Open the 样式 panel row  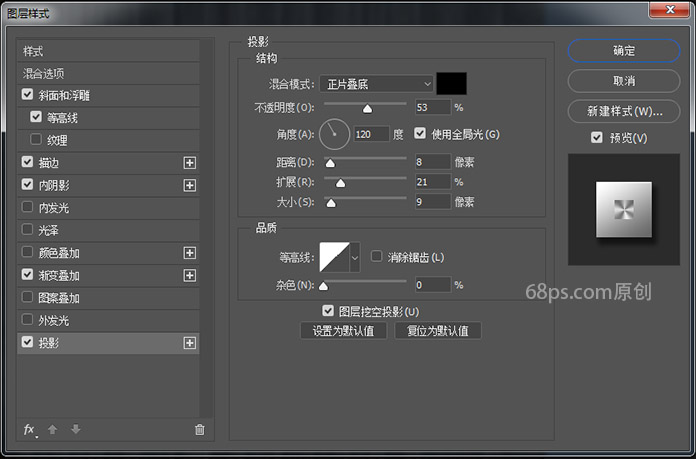108,51
